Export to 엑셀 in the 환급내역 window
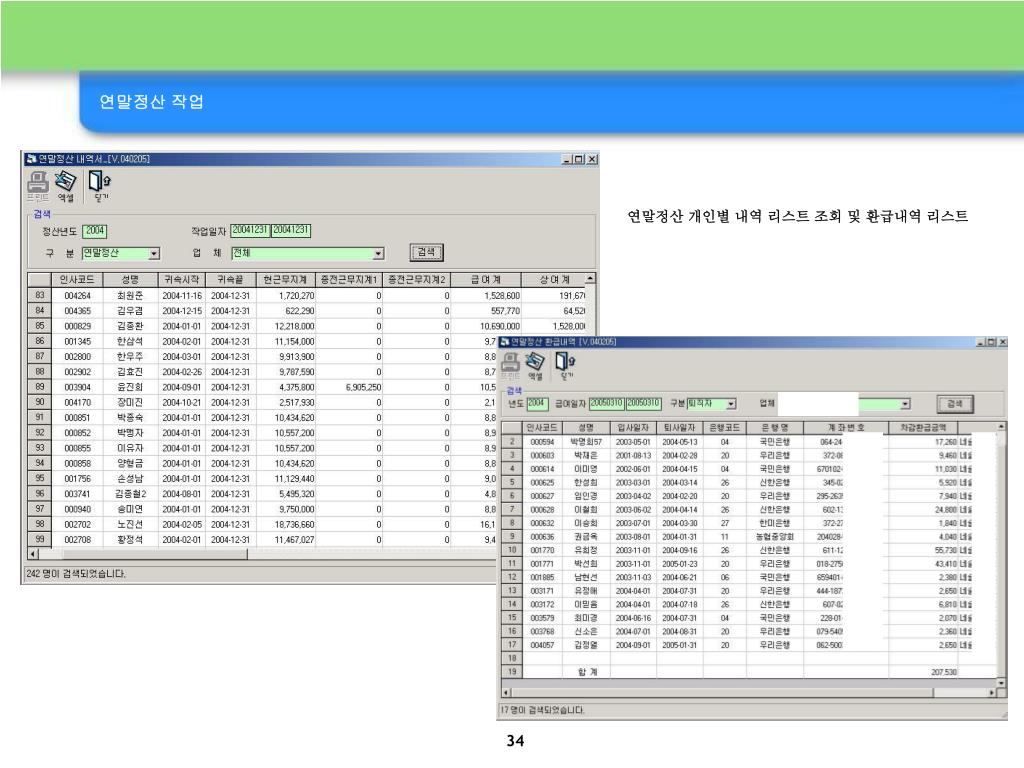 [x=535, y=366]
